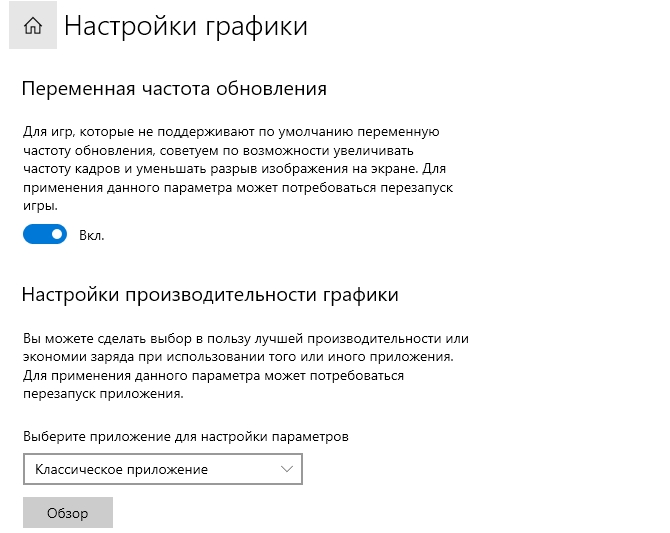This screenshot has height=533, width=670.
Task: Toggle the variable refresh rate switch
Action: click(x=44, y=235)
